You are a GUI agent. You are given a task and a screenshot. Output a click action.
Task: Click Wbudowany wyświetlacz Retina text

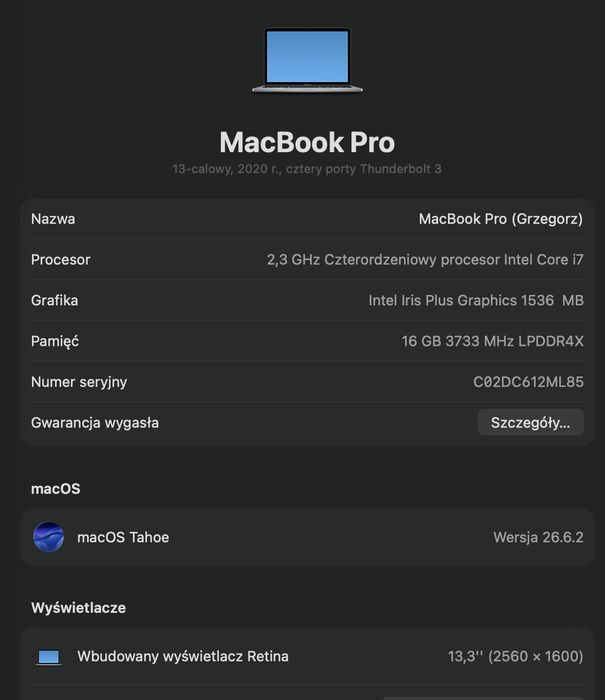coord(183,657)
